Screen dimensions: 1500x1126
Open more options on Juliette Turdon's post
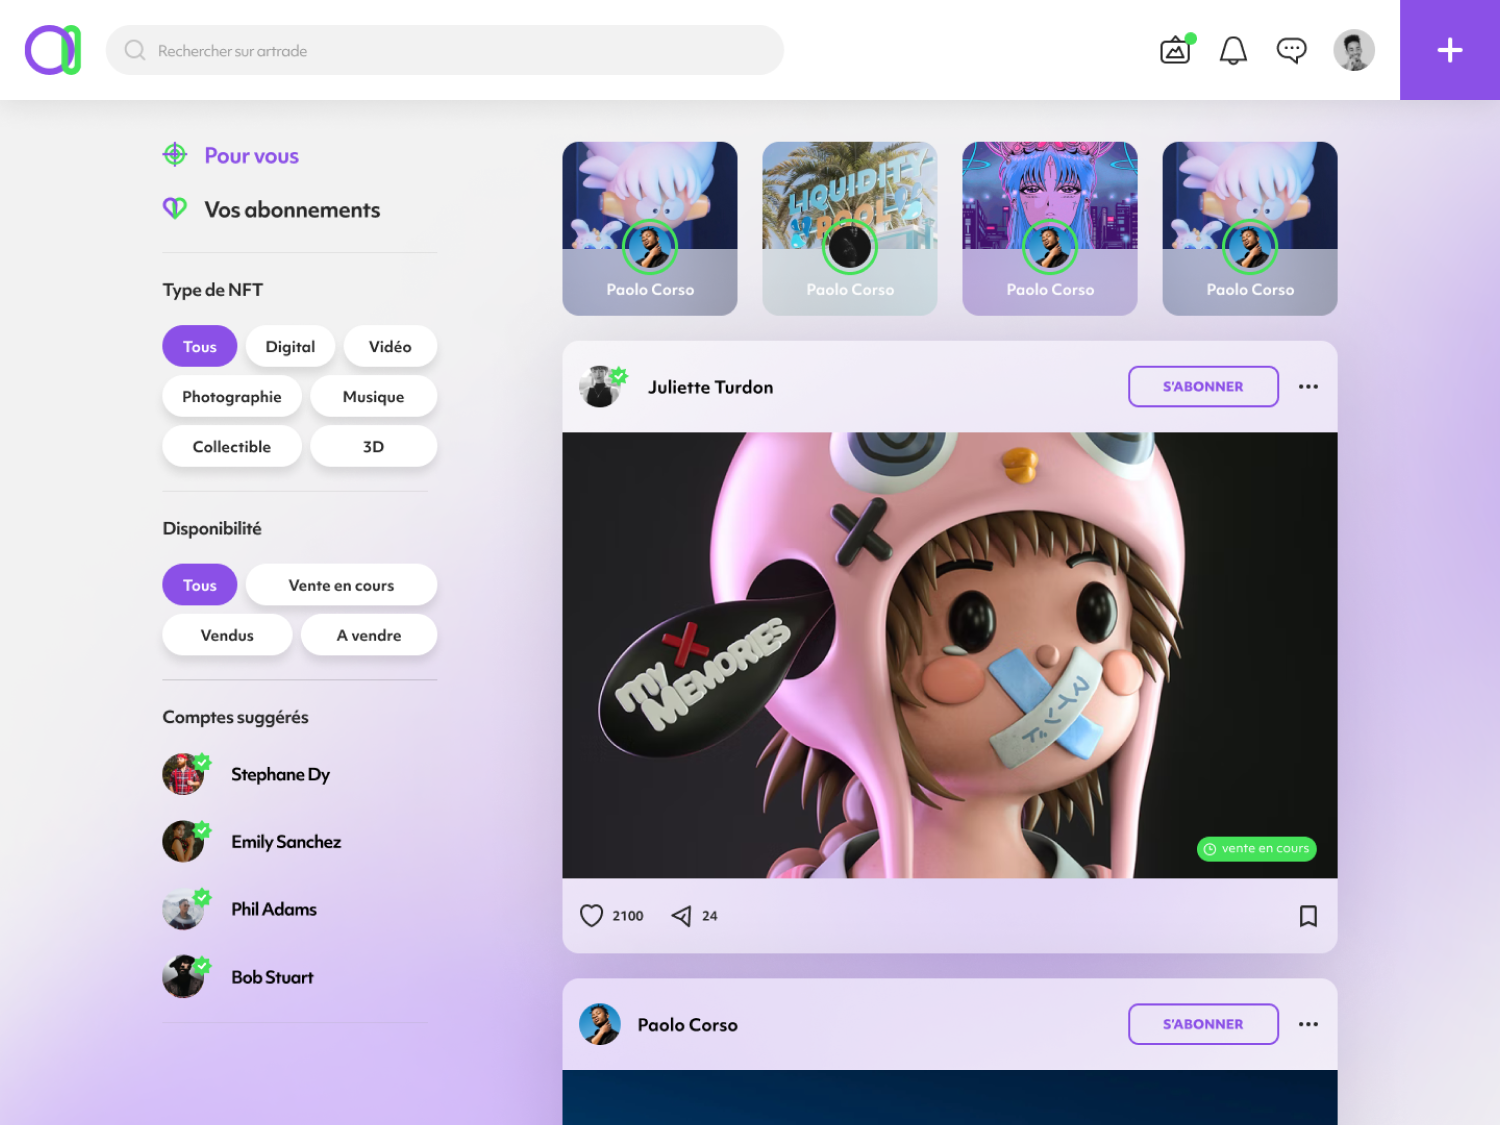coord(1308,386)
